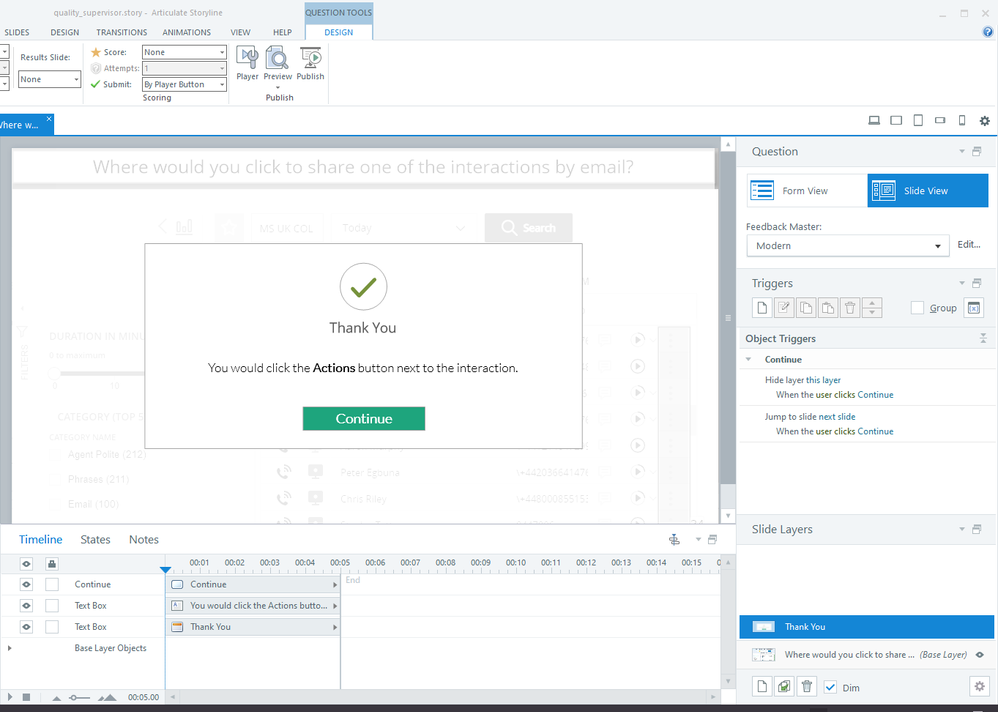Viewport: 998px width, 712px height.
Task: Open Triggers panel options arrow
Action: [962, 283]
